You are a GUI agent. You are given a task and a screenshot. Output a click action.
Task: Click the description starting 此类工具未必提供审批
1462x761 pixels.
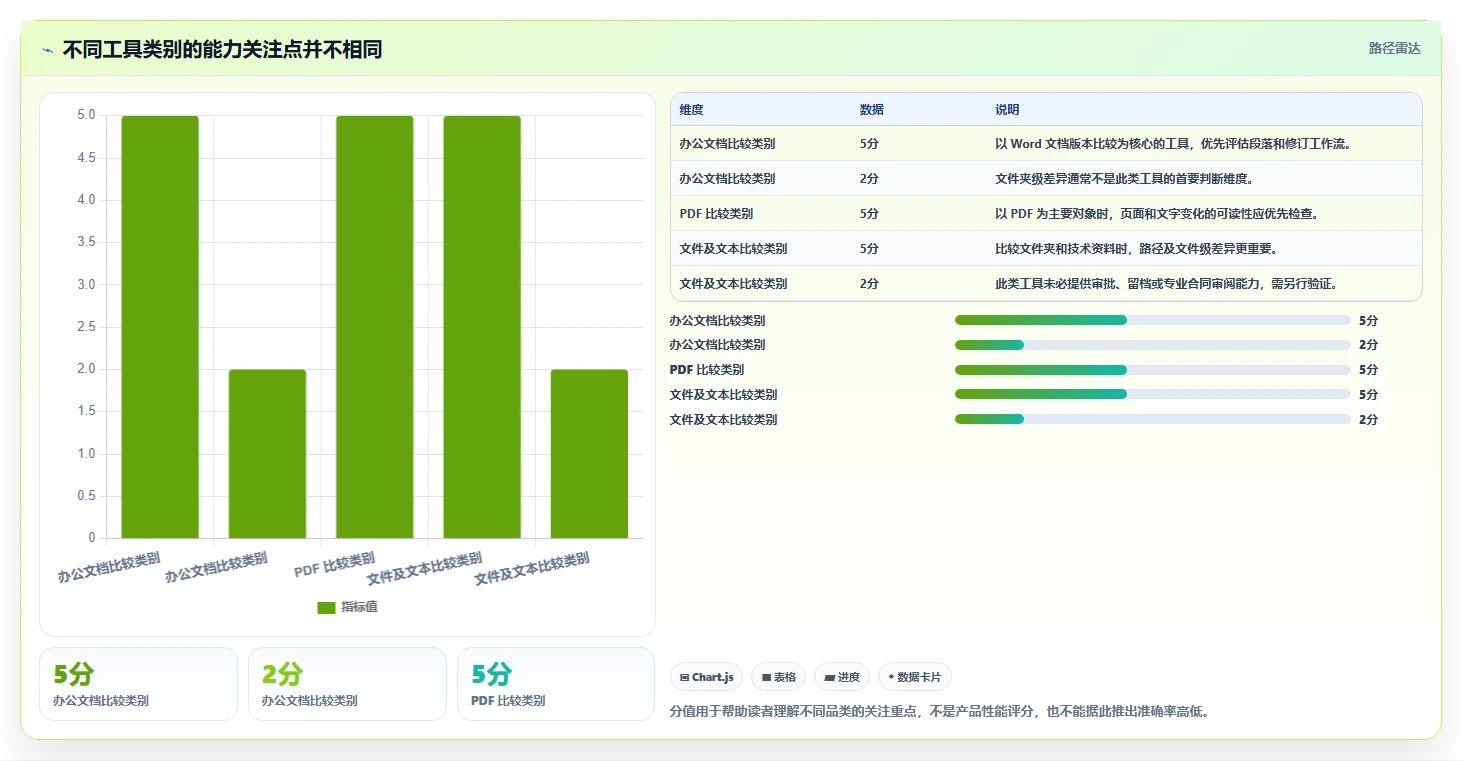click(1166, 284)
